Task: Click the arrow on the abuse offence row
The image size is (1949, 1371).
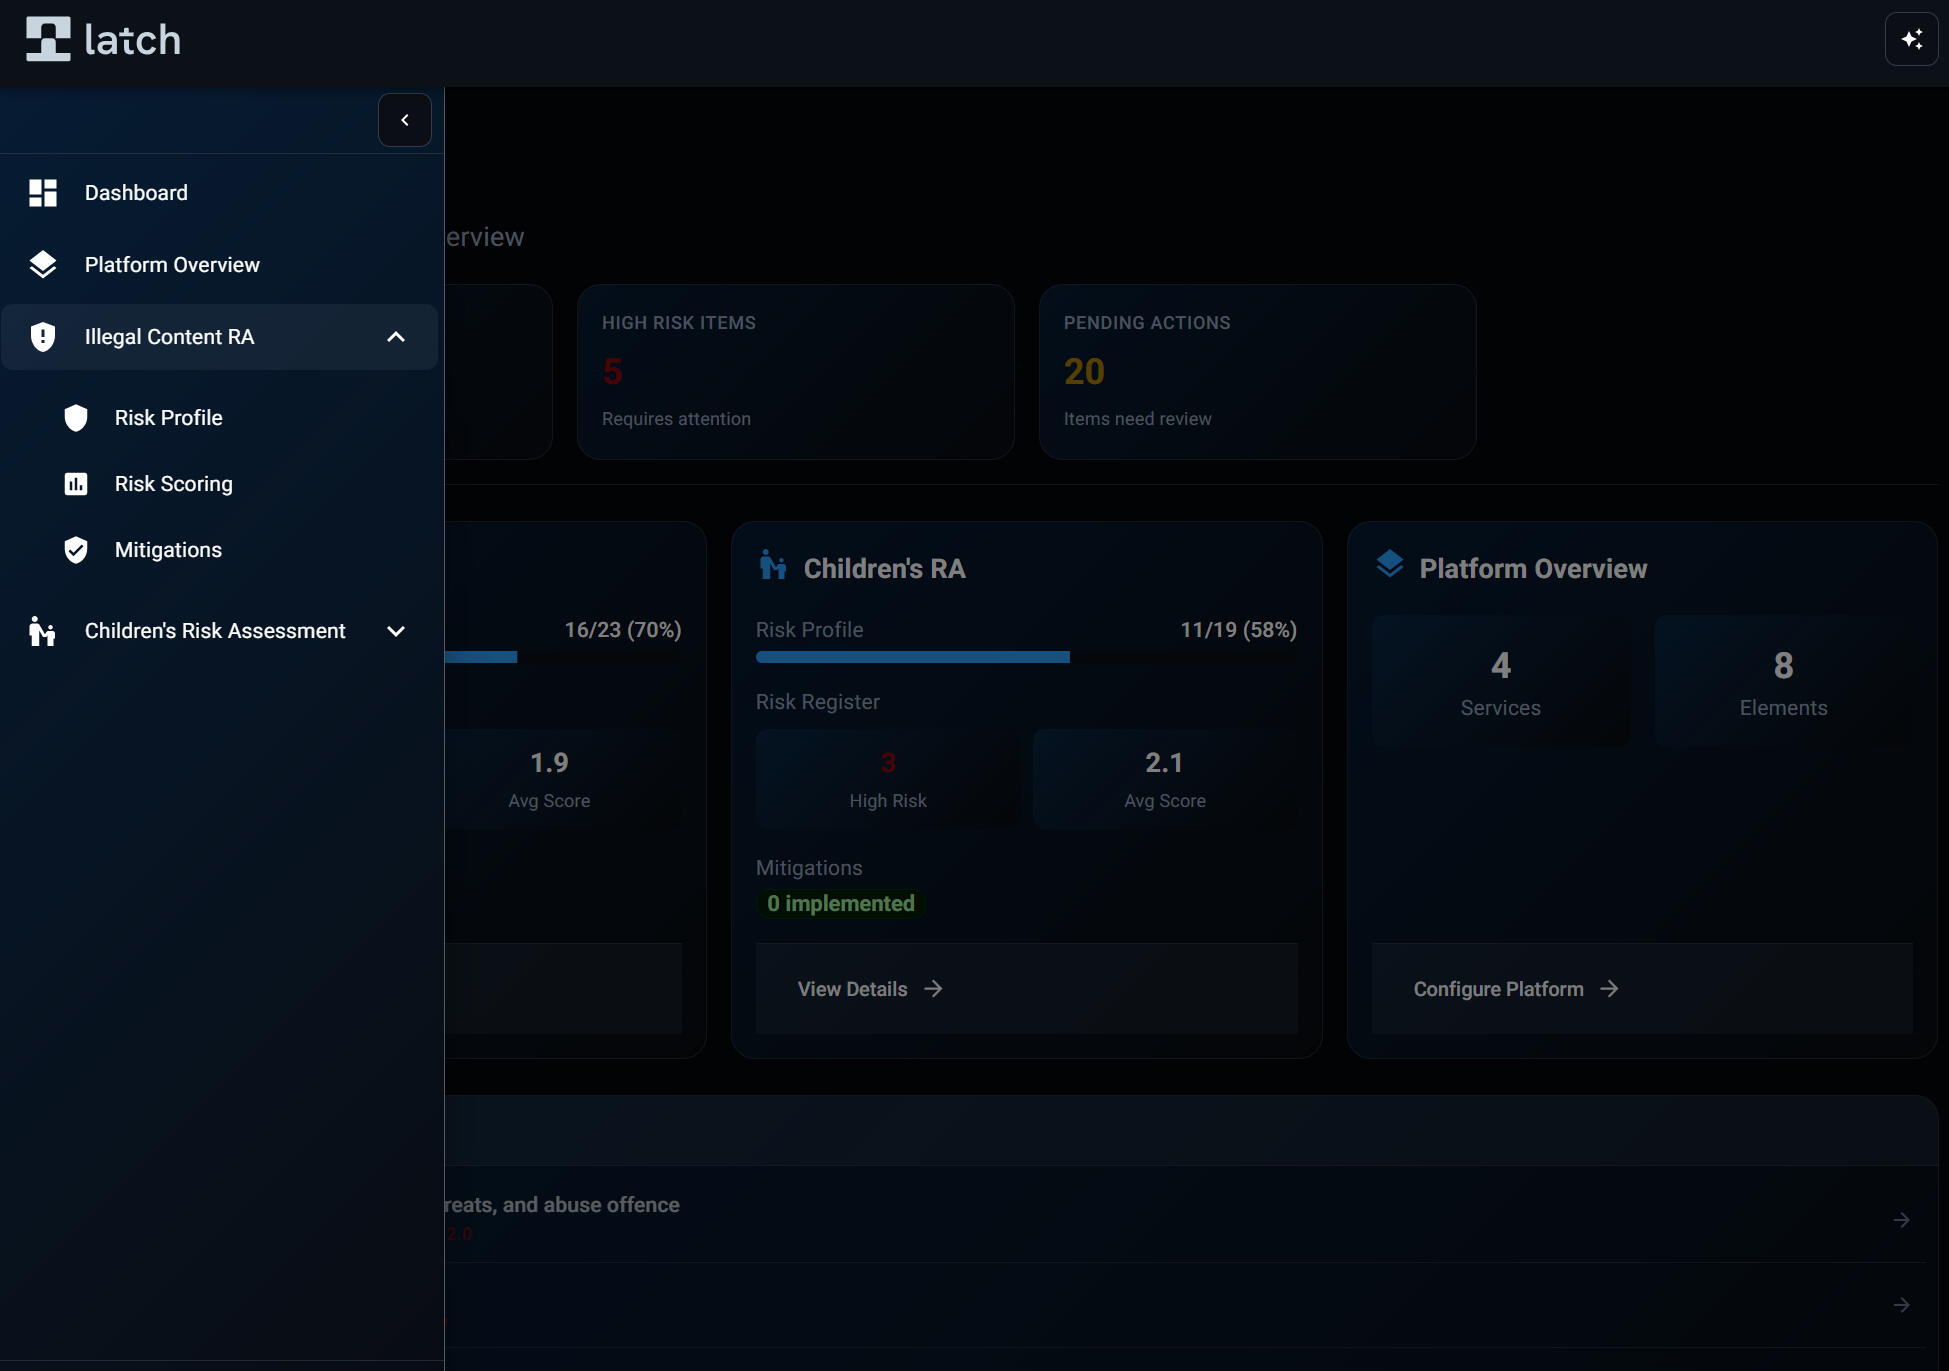Action: [1901, 1220]
